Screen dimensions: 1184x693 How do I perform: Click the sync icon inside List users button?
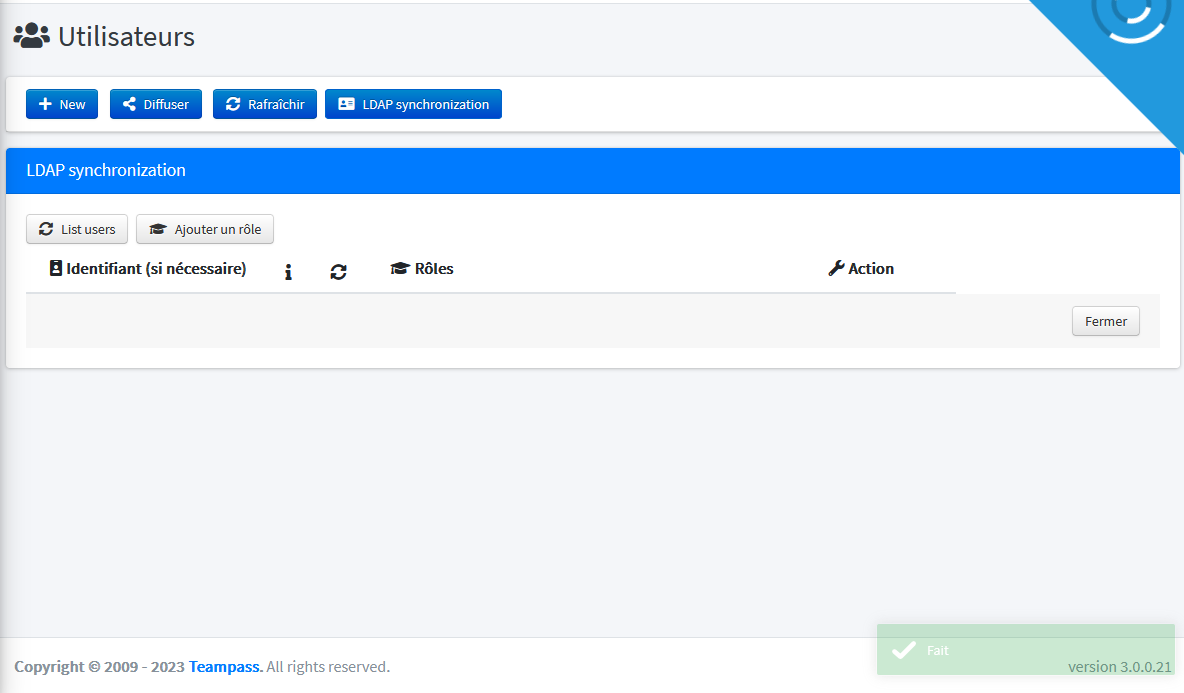[x=45, y=229]
